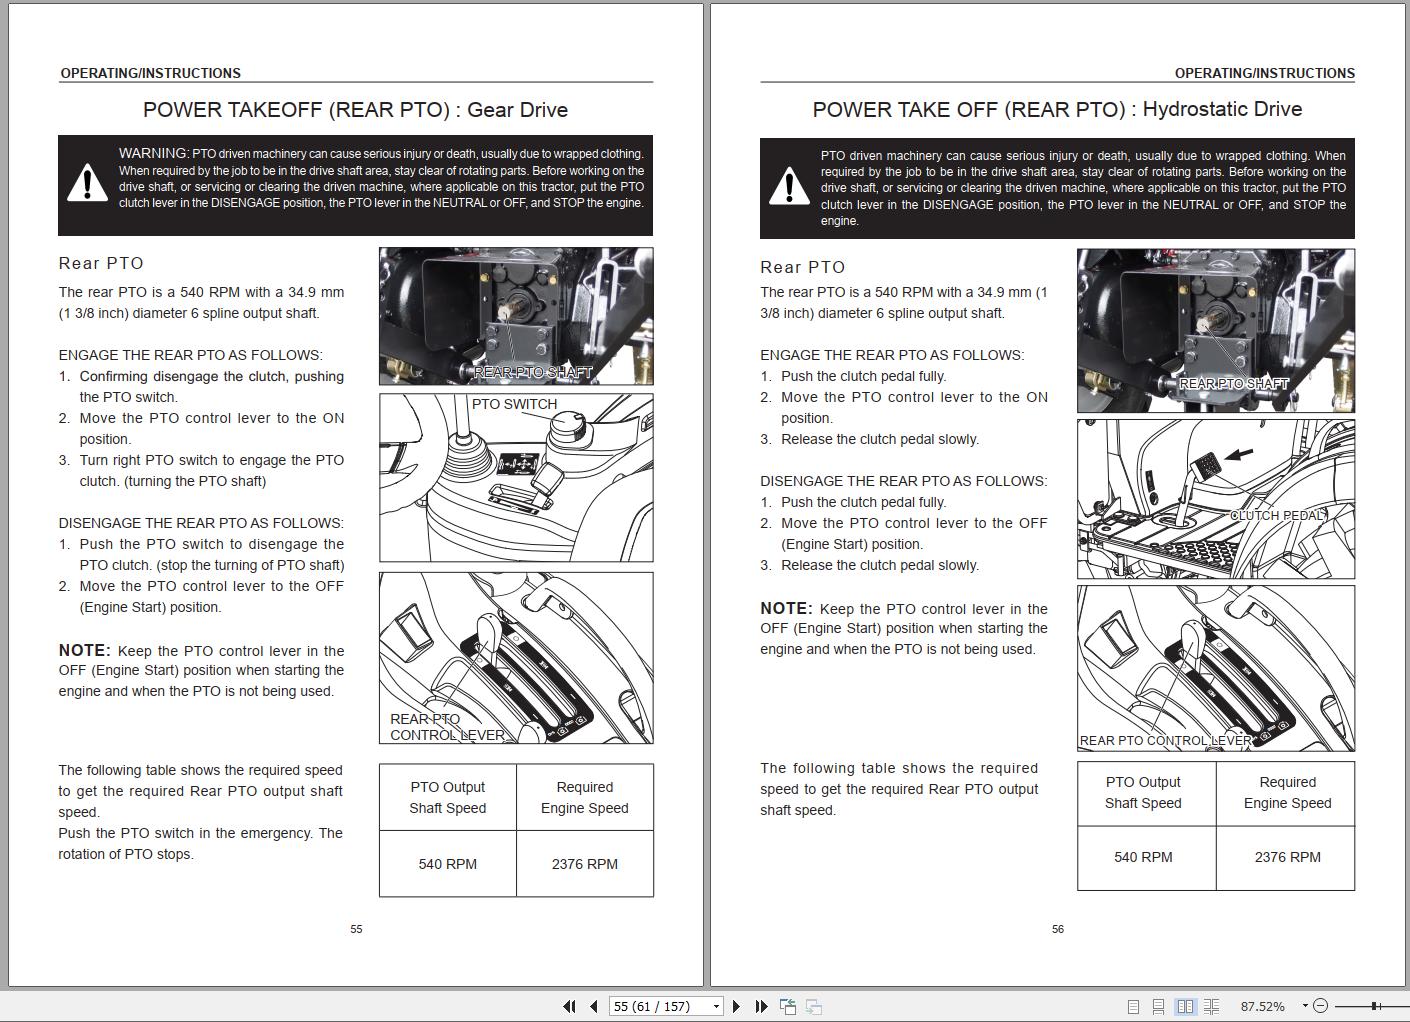Toggle two-page facing view
This screenshot has height=1022, width=1410.
(1185, 1006)
